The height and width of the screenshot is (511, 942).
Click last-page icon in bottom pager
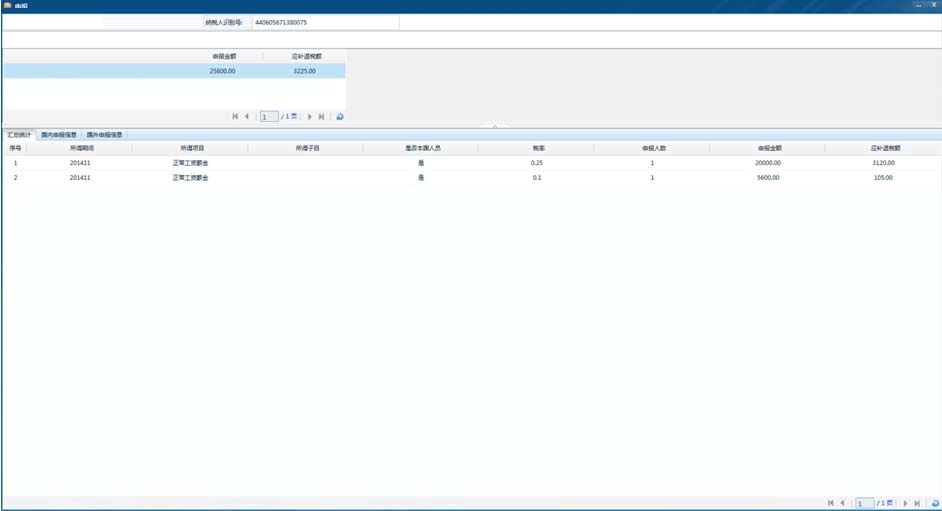[918, 503]
